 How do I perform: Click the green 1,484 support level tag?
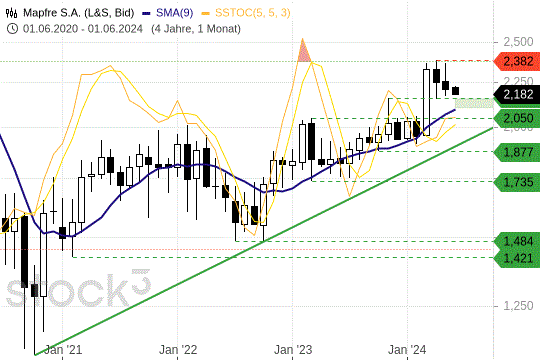pos(517,241)
